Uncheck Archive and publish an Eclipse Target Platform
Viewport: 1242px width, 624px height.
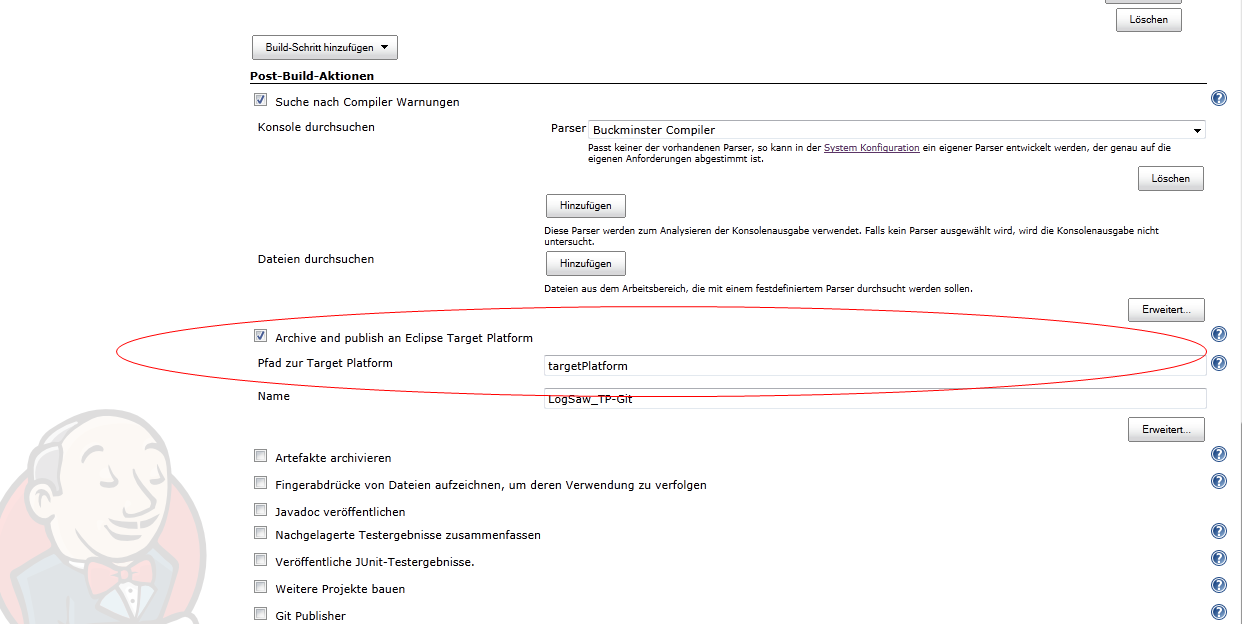pyautogui.click(x=261, y=336)
